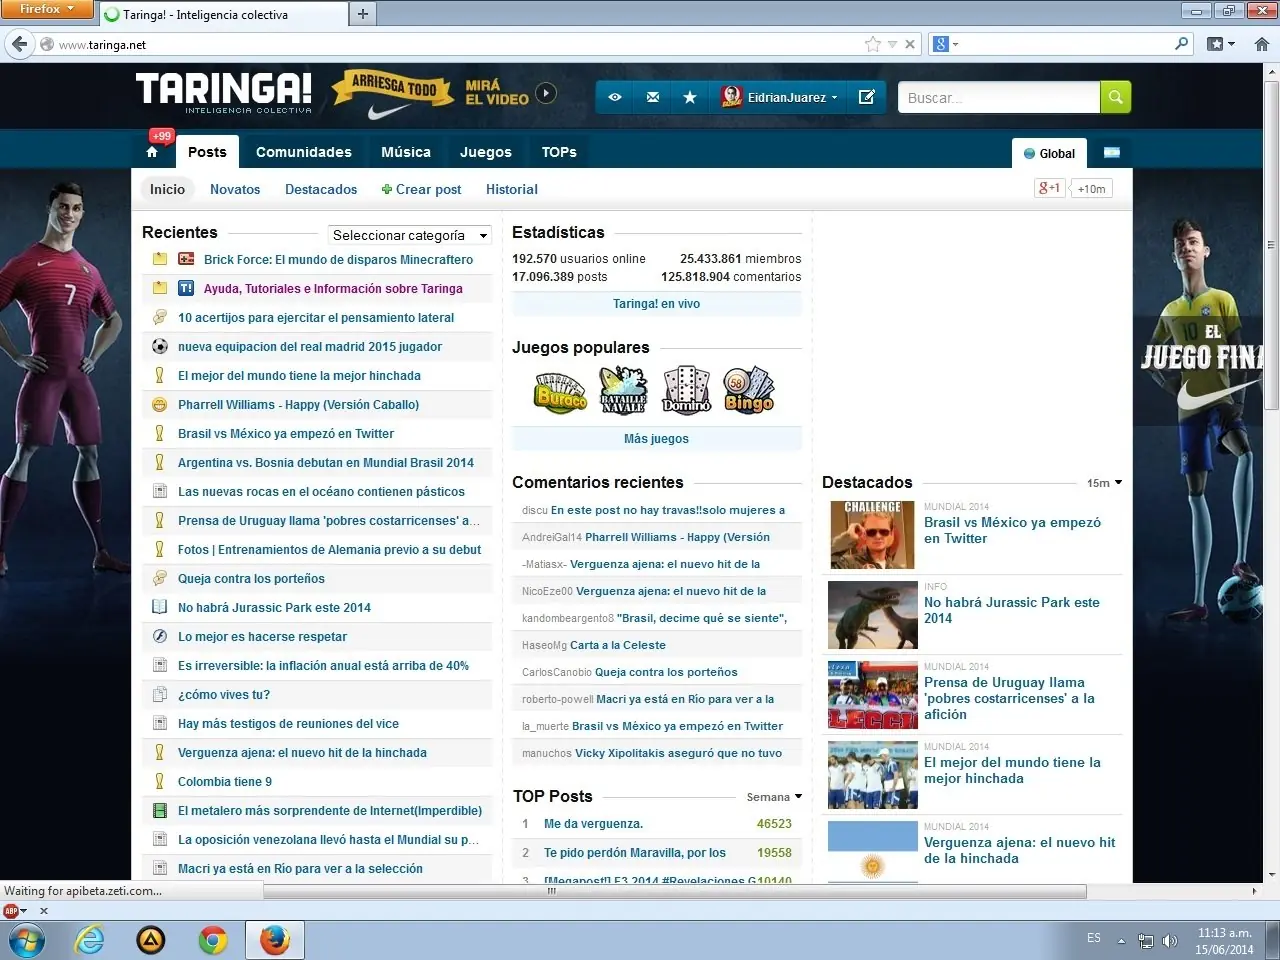Close the add-on bar with X
This screenshot has height=960, width=1280.
click(x=44, y=911)
